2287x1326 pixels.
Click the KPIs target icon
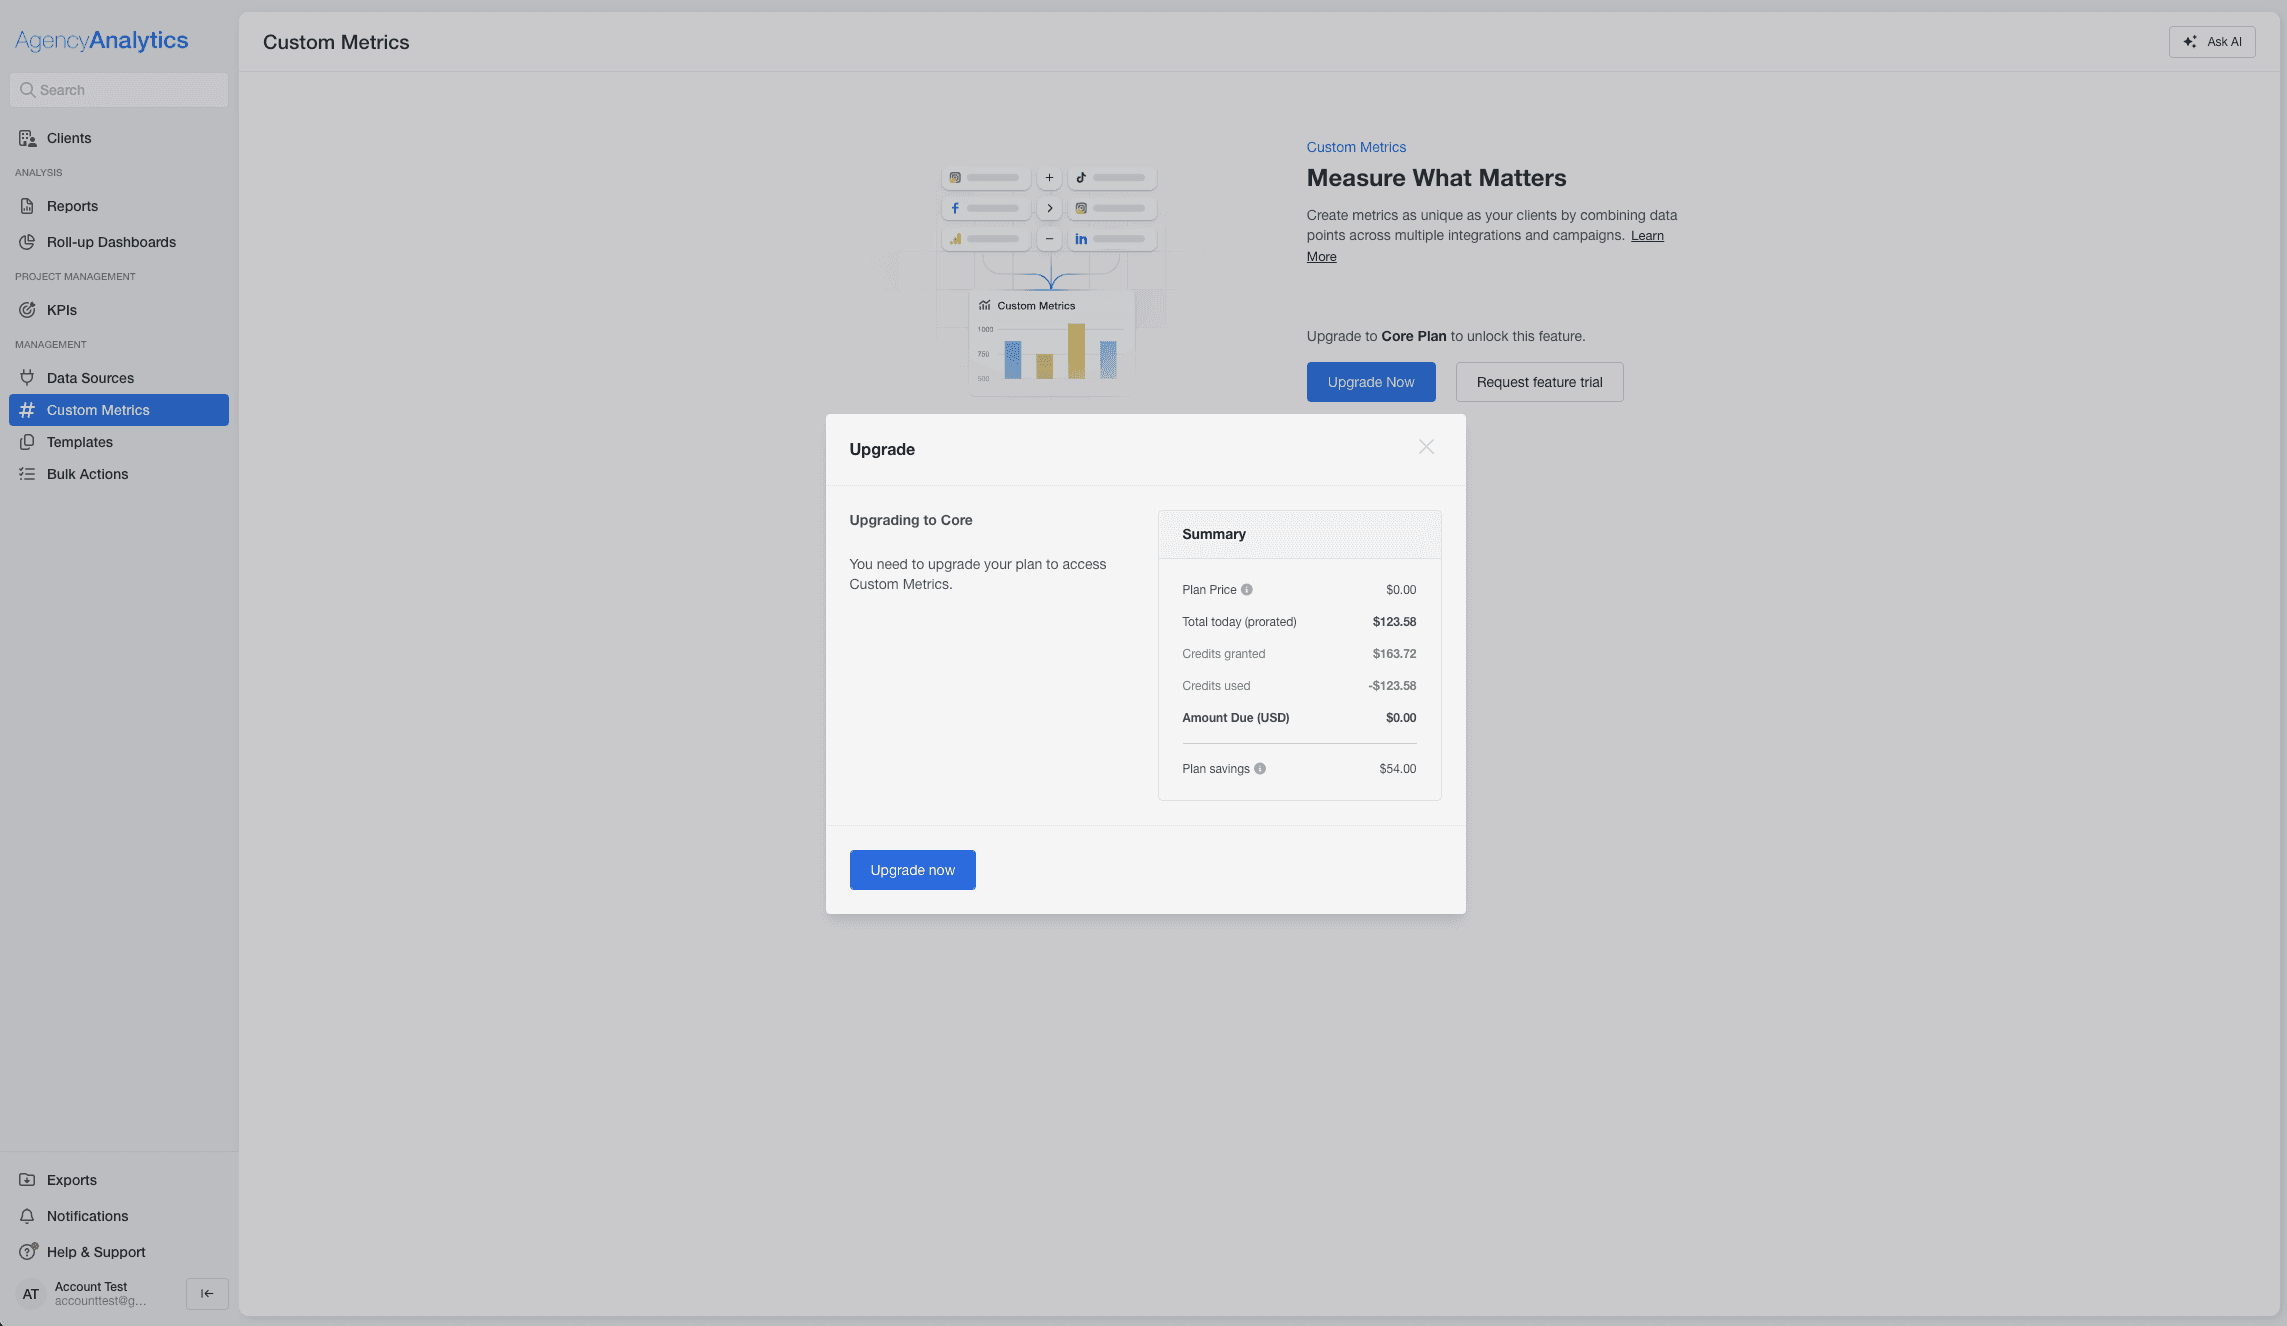click(x=27, y=310)
